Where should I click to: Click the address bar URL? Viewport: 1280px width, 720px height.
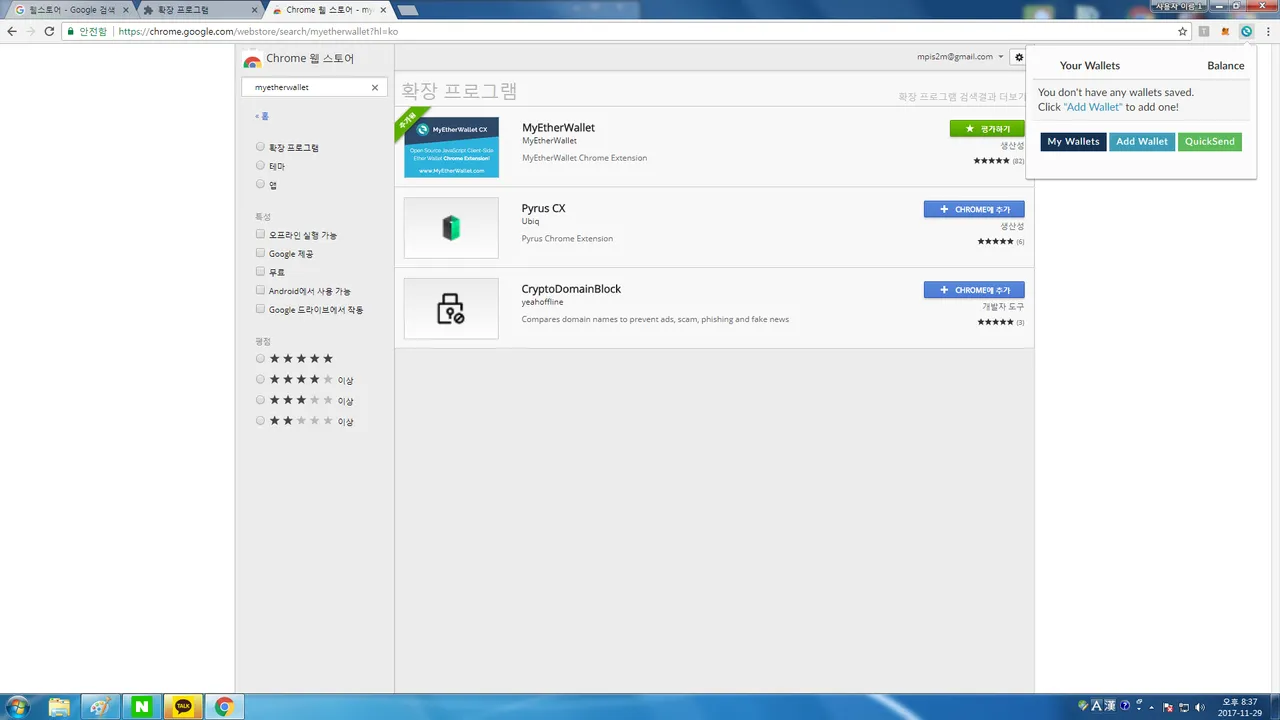click(258, 31)
